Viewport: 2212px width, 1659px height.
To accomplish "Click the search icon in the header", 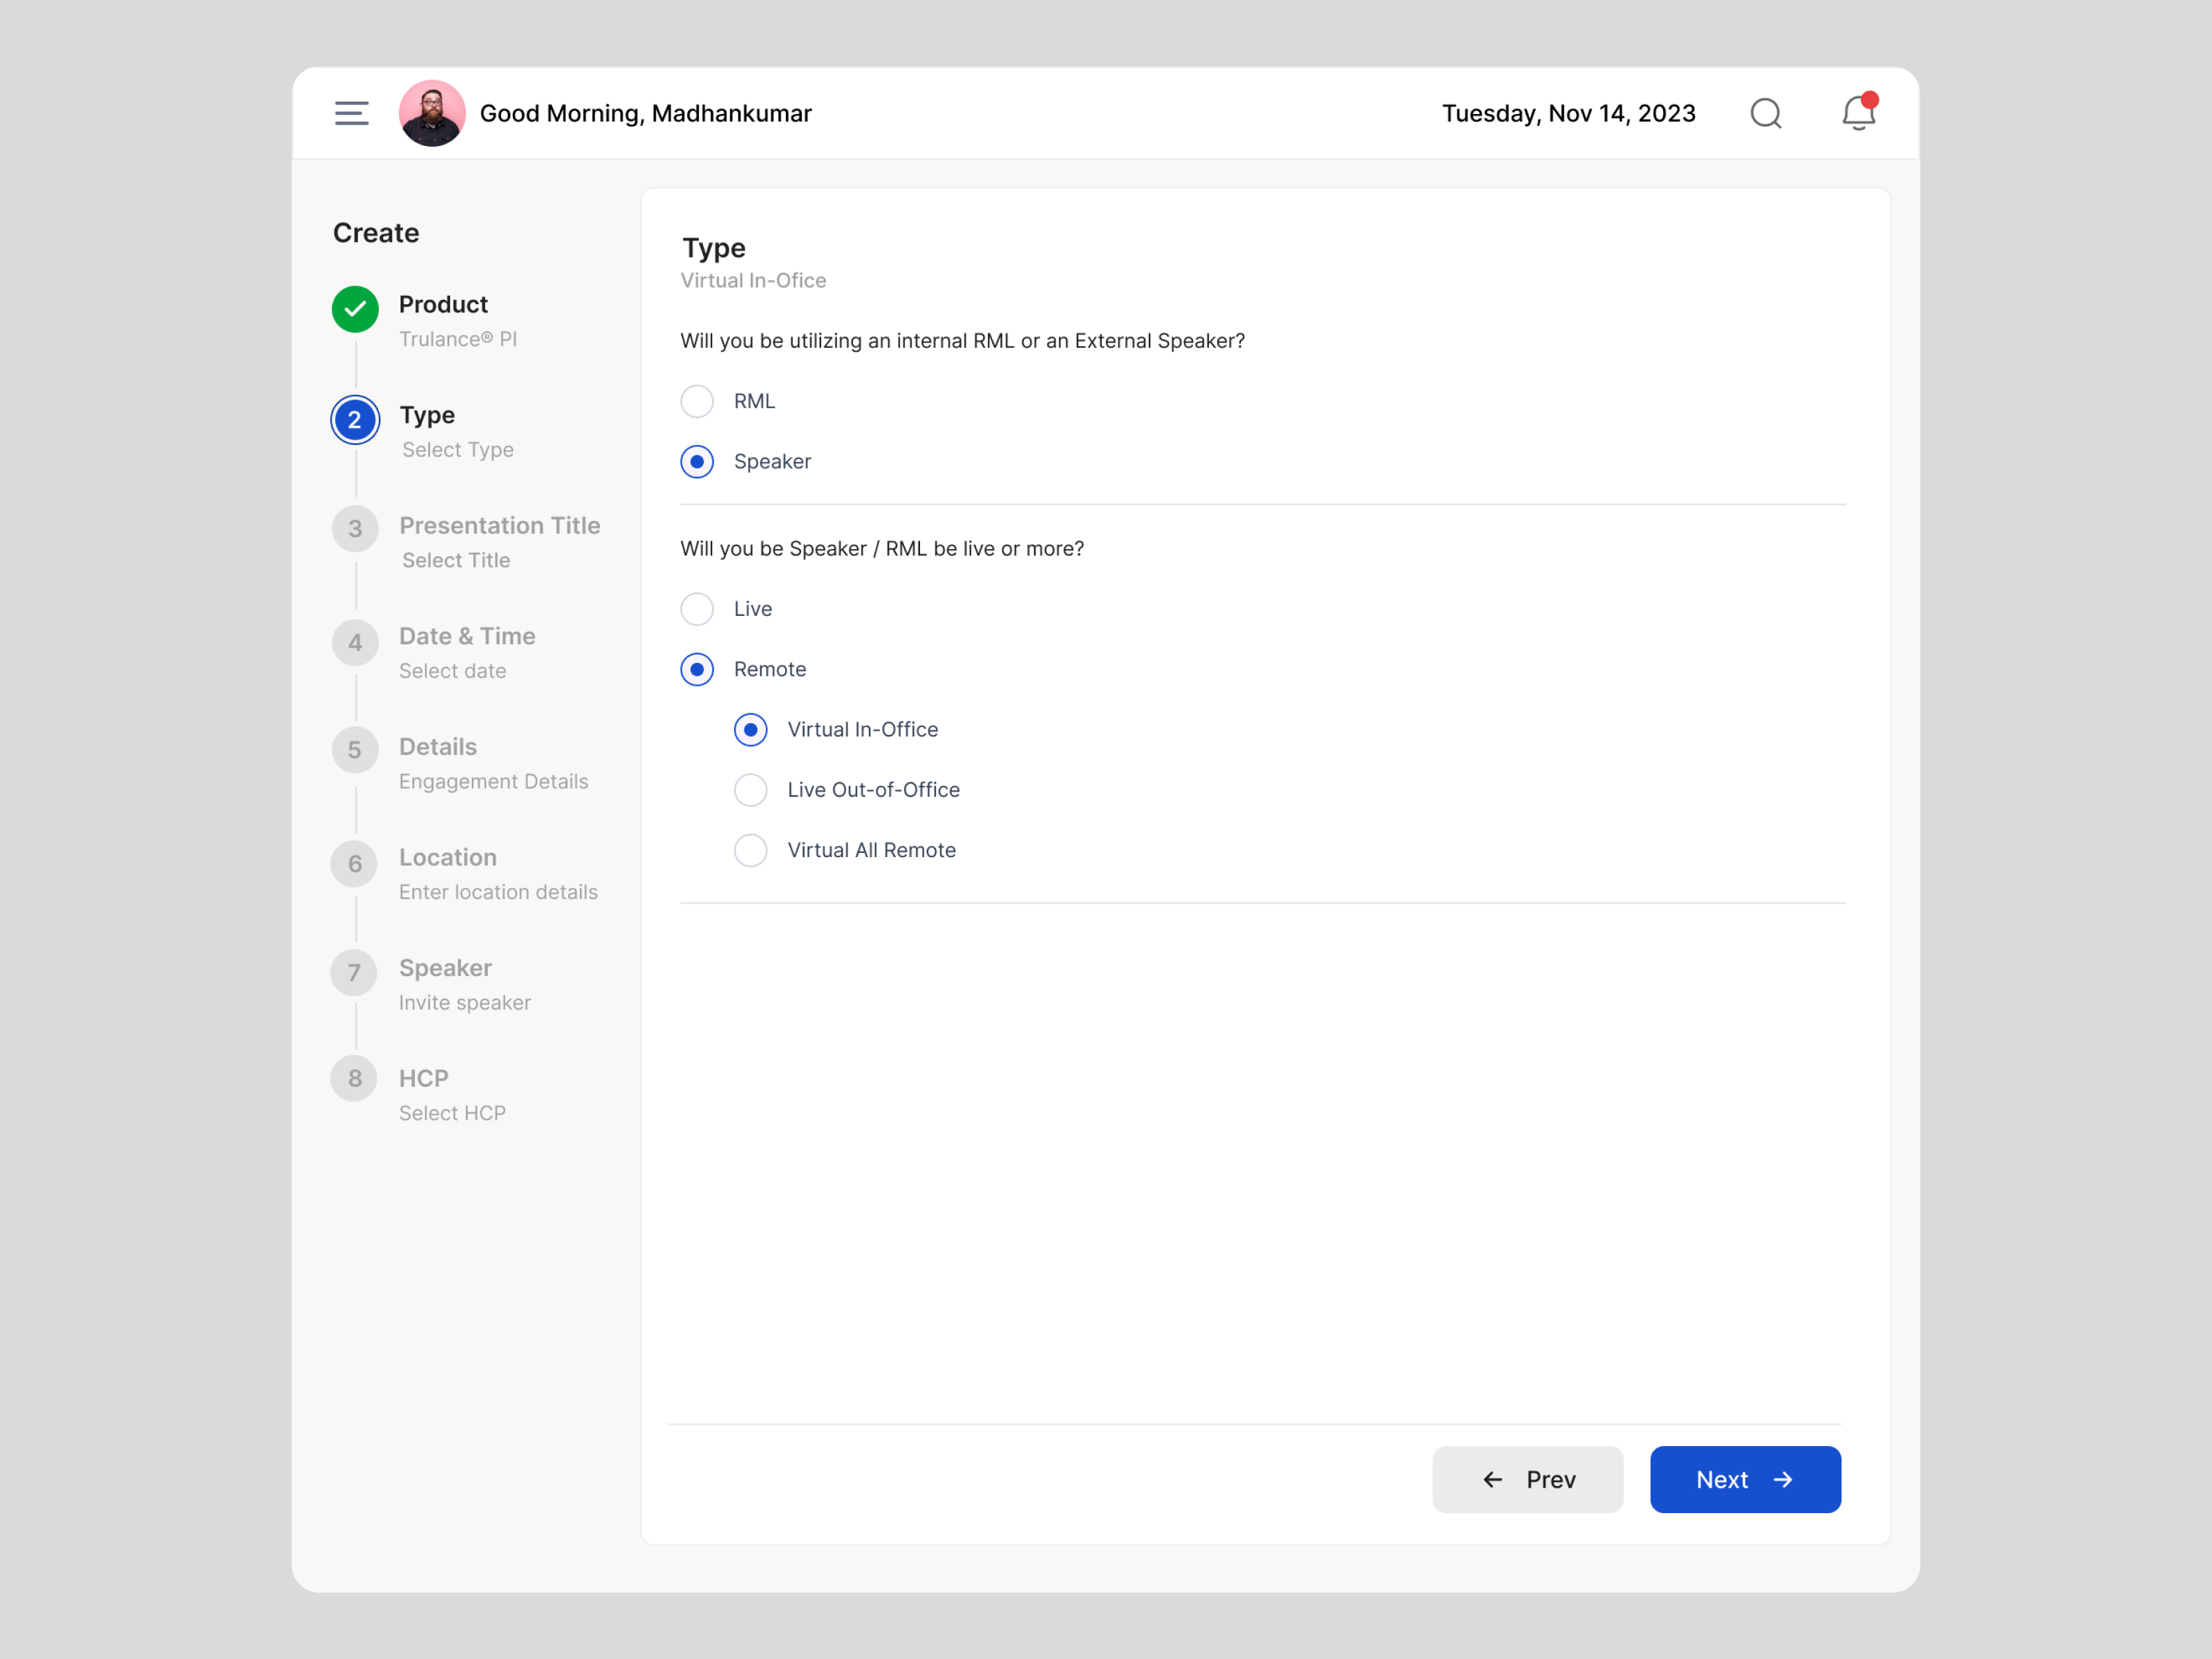I will pos(1766,113).
